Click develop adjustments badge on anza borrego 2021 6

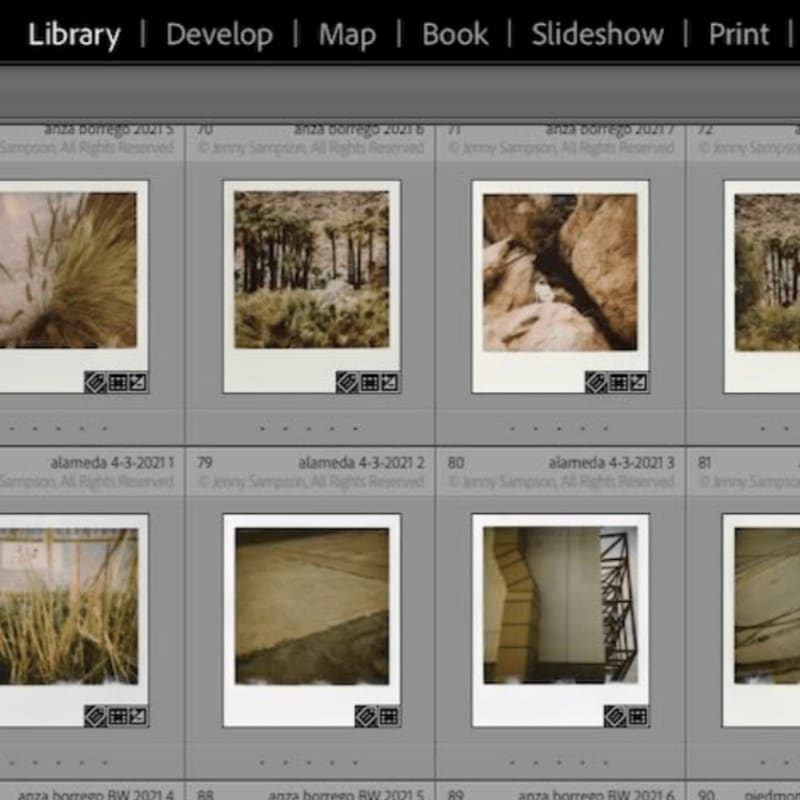pyautogui.click(x=390, y=382)
